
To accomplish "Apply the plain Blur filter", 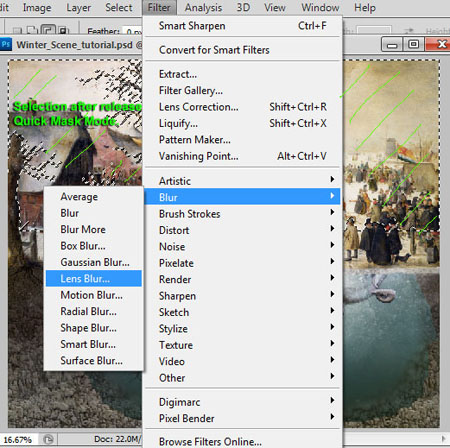I will (x=94, y=213).
